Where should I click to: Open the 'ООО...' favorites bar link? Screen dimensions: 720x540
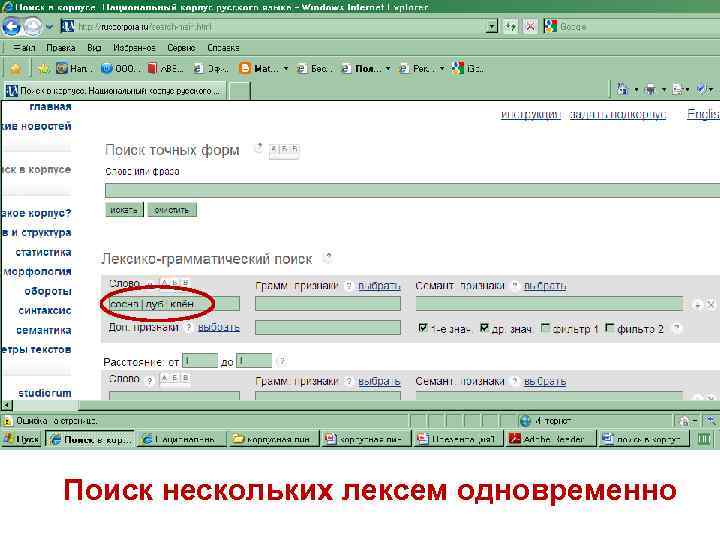click(119, 68)
